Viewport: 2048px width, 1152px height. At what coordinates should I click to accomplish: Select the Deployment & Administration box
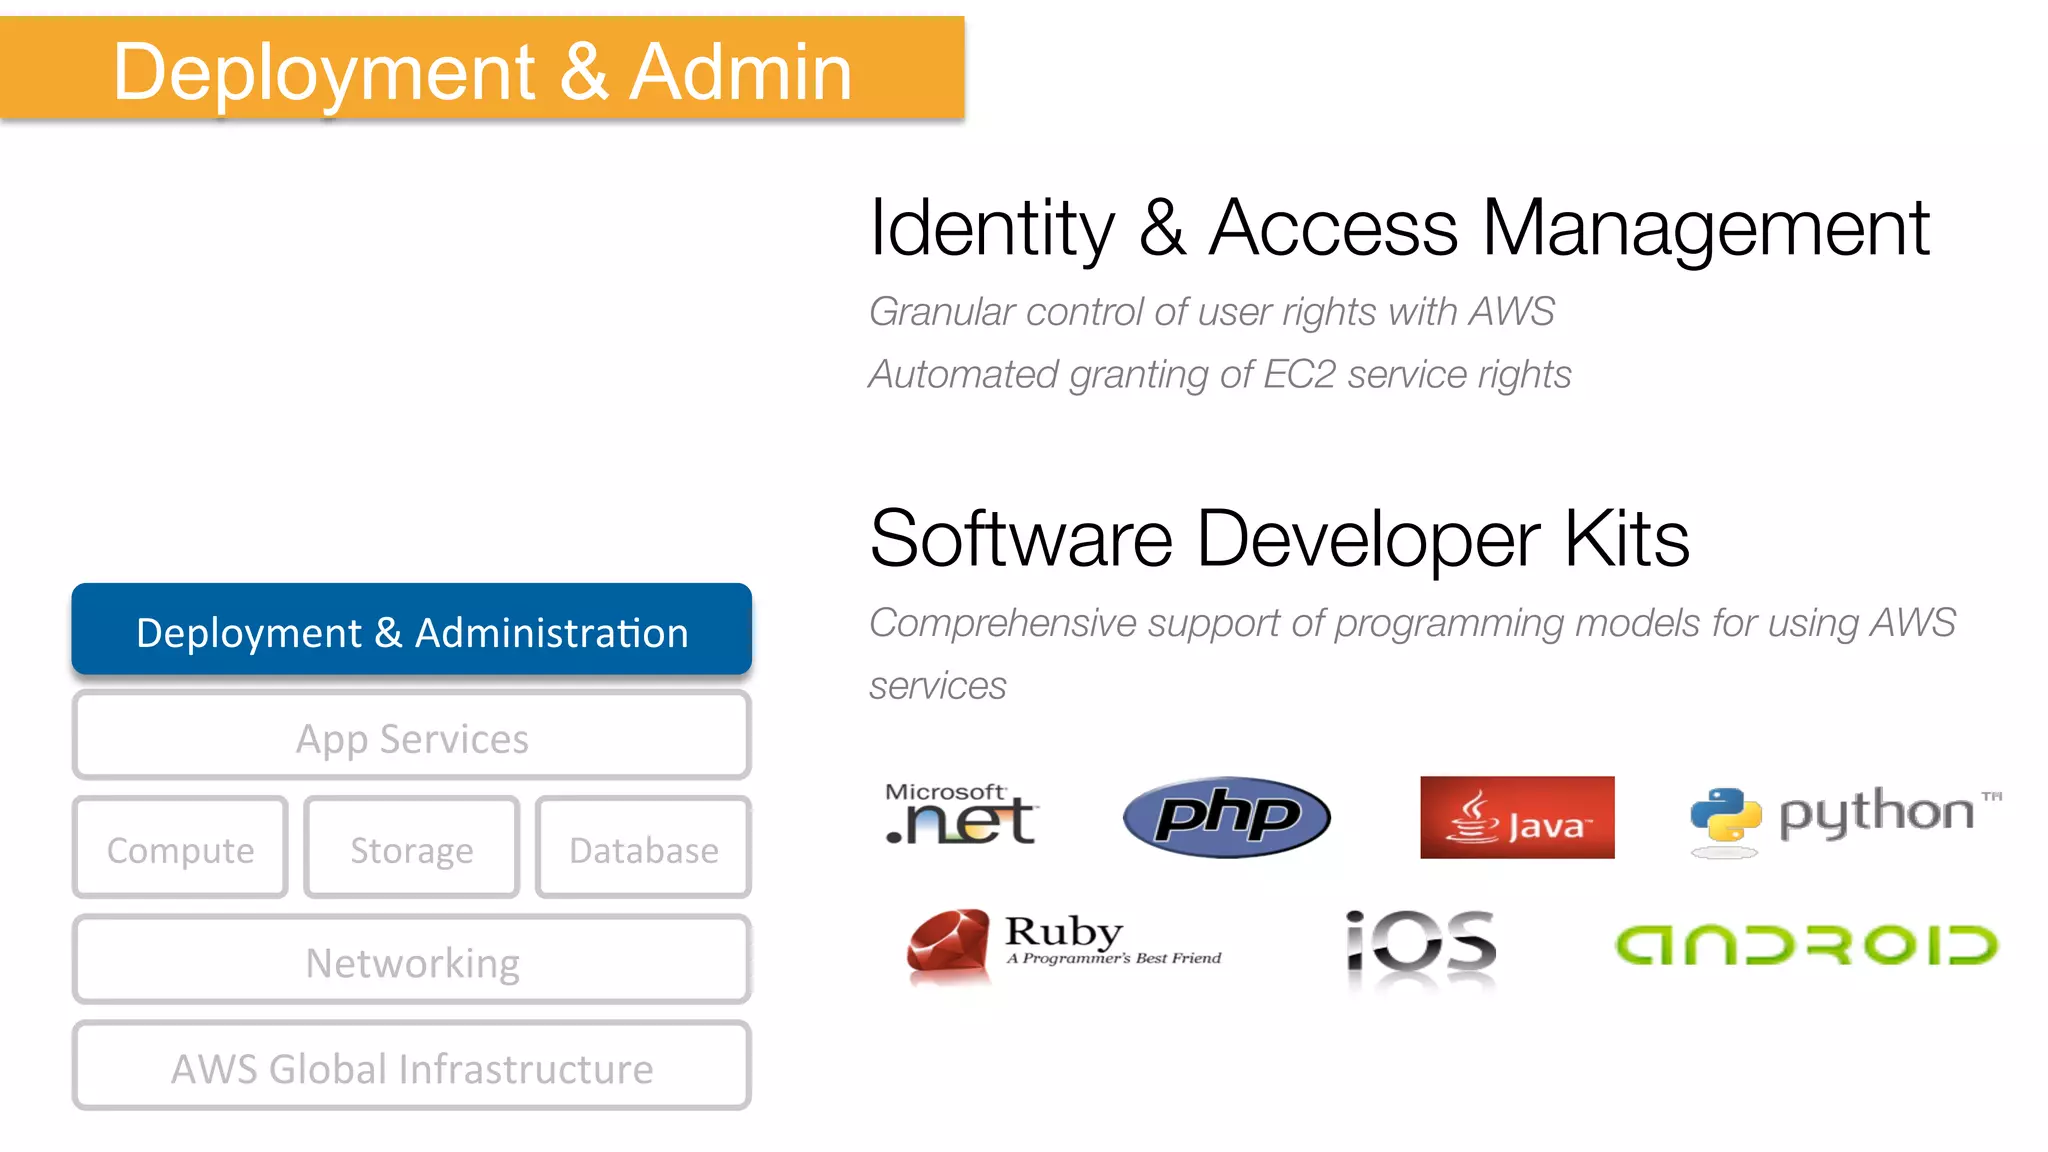pyautogui.click(x=411, y=629)
